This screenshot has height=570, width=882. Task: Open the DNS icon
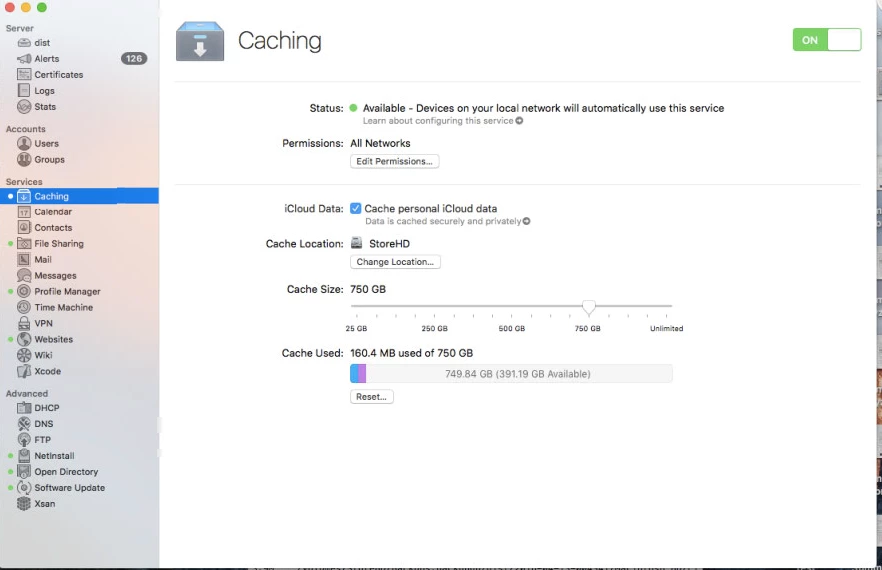[x=24, y=424]
